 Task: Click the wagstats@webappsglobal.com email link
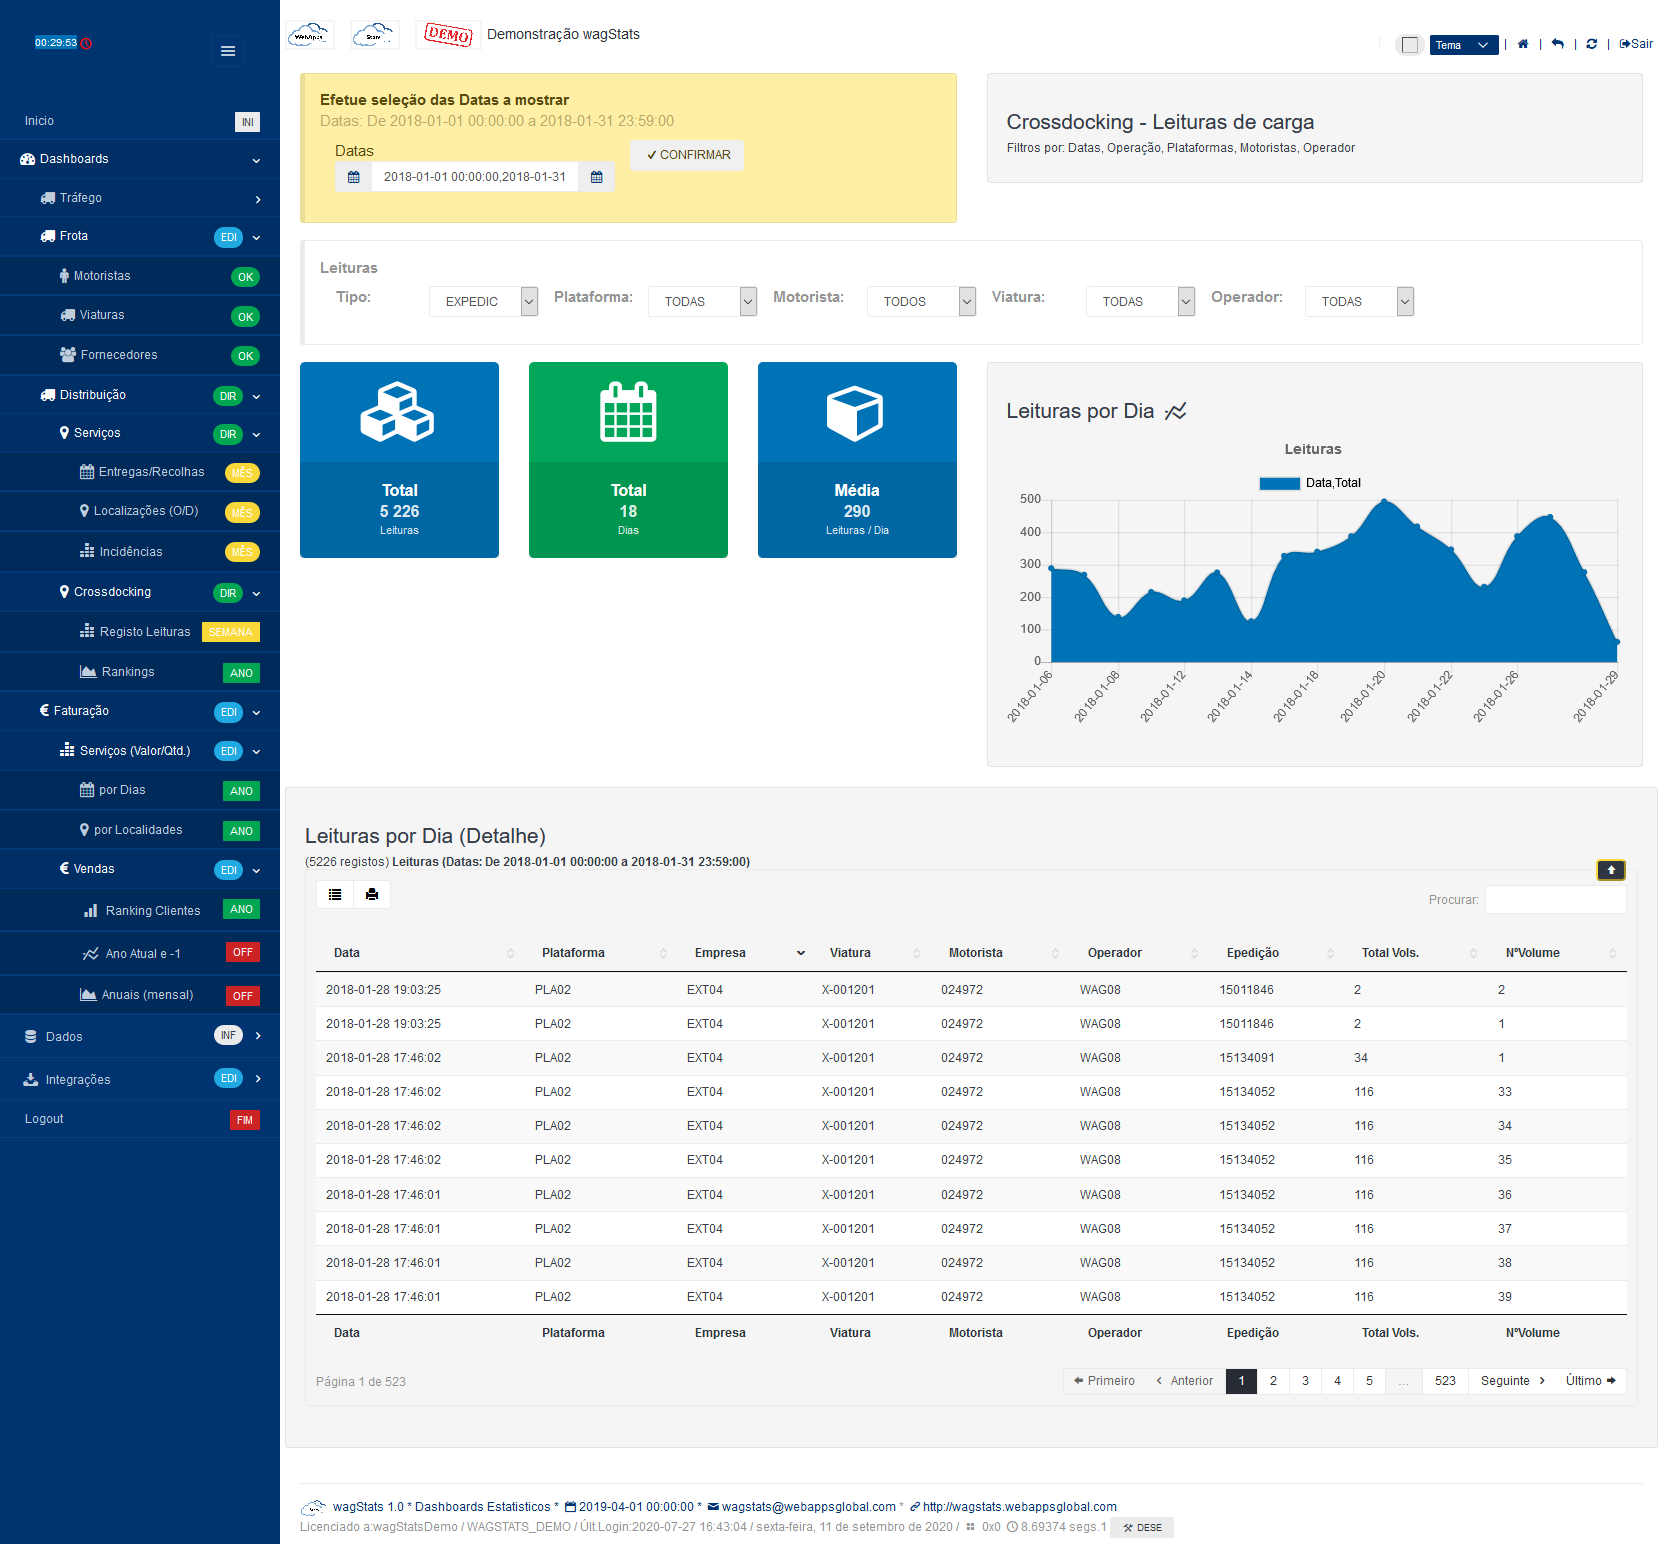pyautogui.click(x=808, y=1507)
